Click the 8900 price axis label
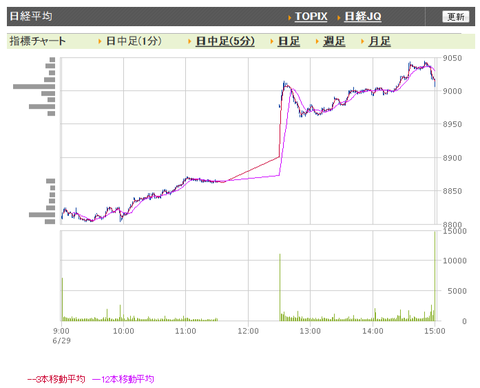Viewport: 480px width, 388px height. click(452, 158)
